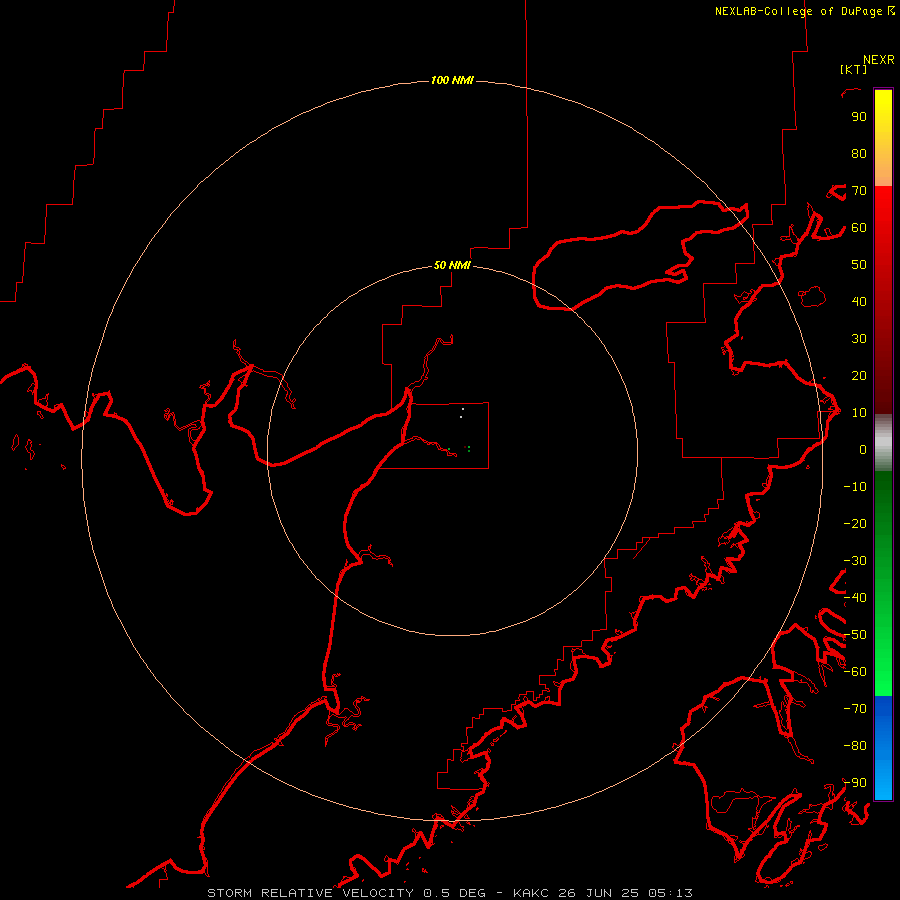This screenshot has width=900, height=900.
Task: Click the NEXR label above the scale
Action: 879,60
